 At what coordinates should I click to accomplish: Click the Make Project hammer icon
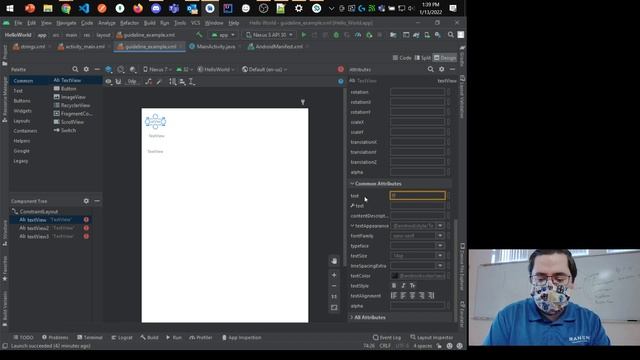click(x=199, y=35)
